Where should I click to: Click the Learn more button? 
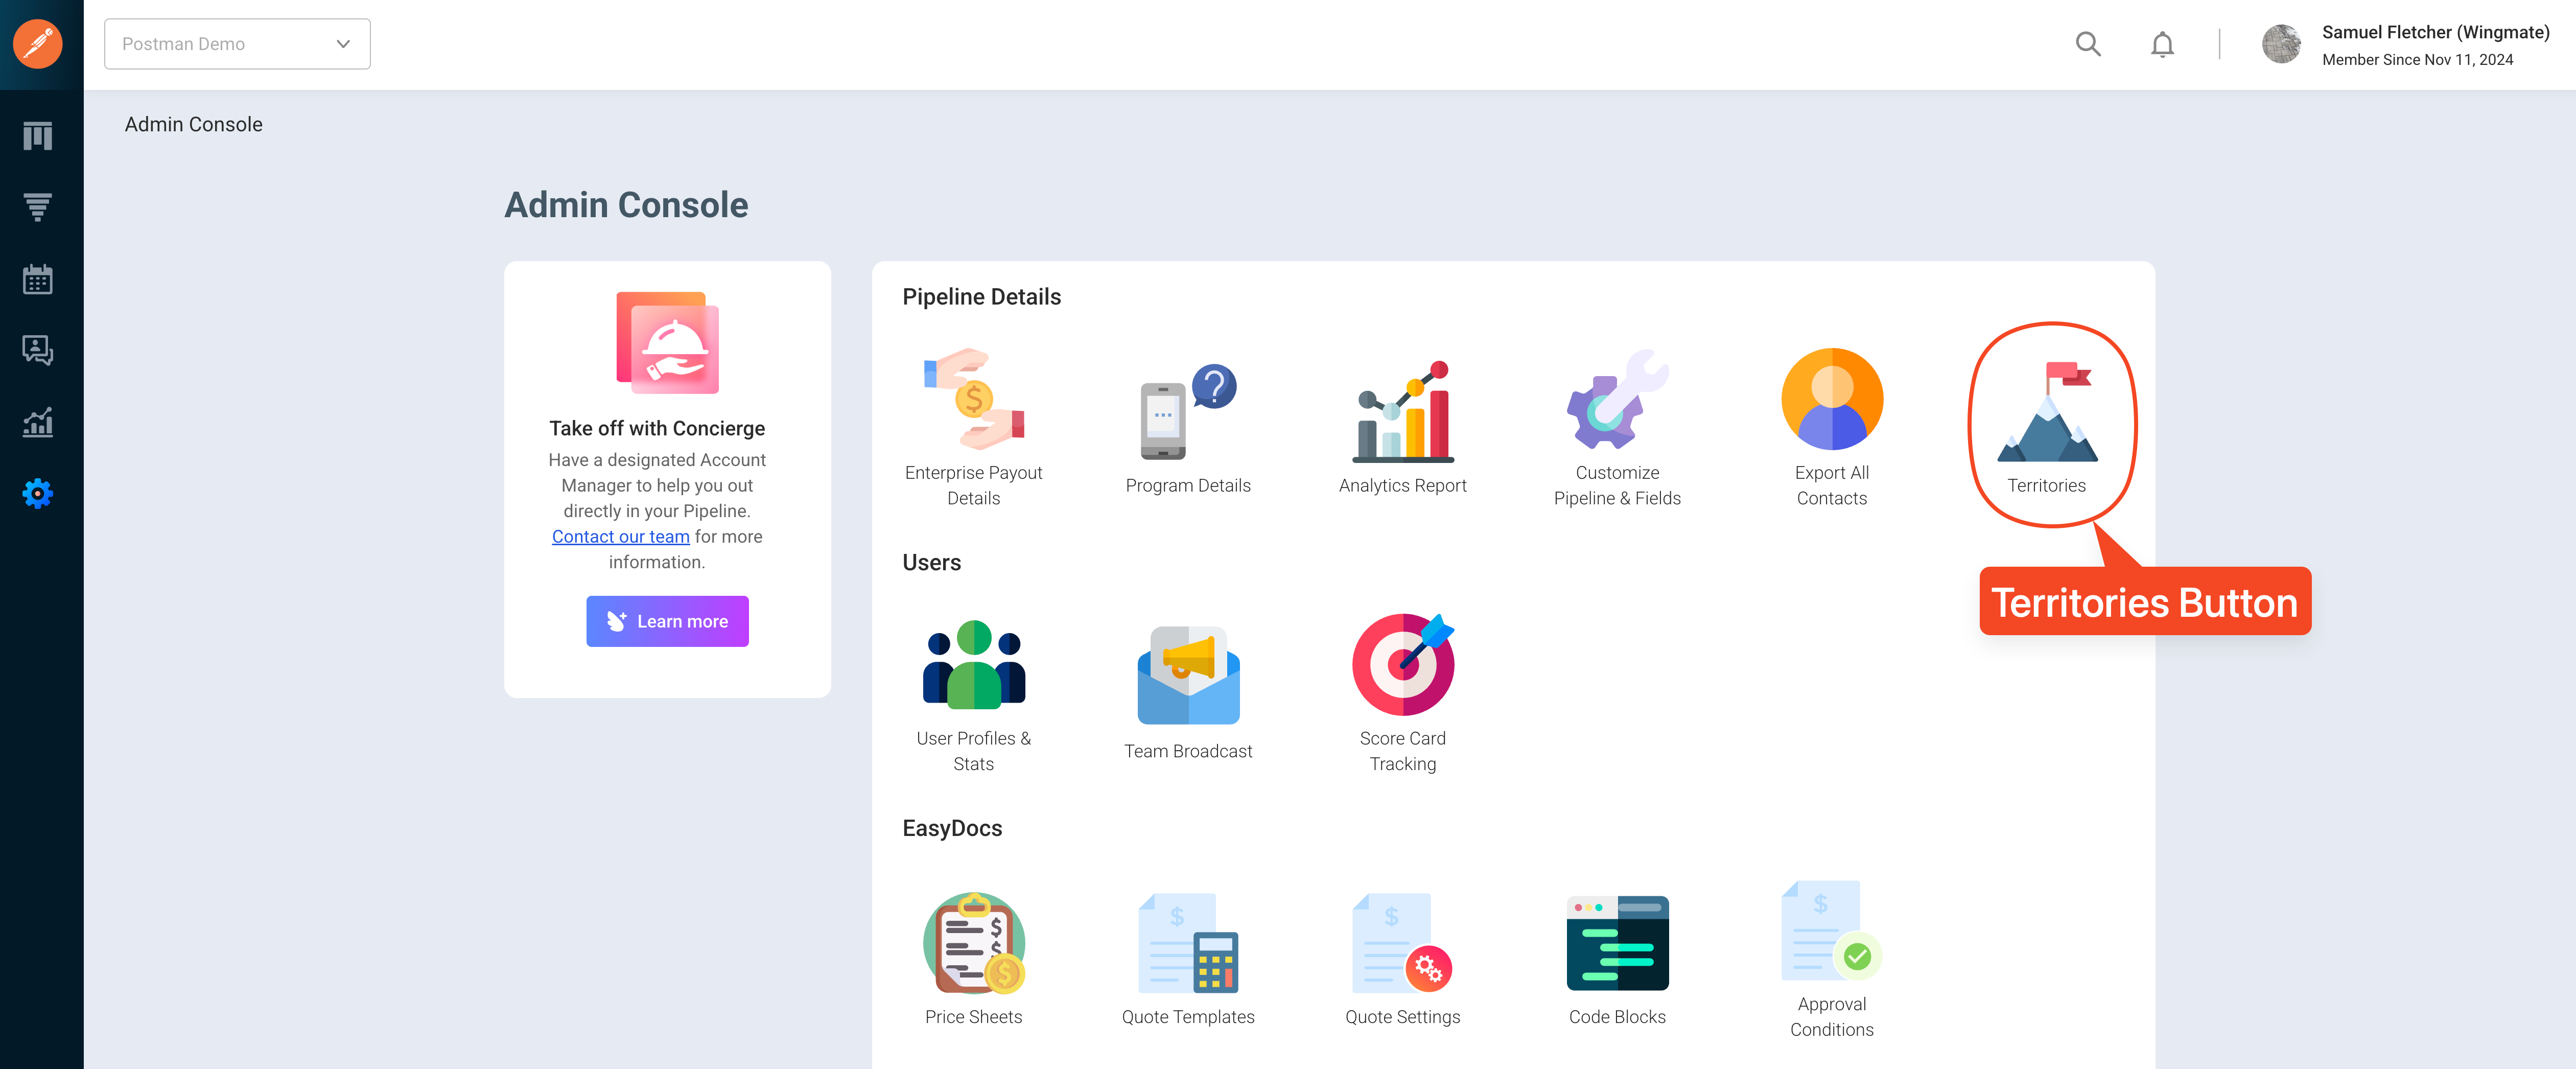coord(667,621)
